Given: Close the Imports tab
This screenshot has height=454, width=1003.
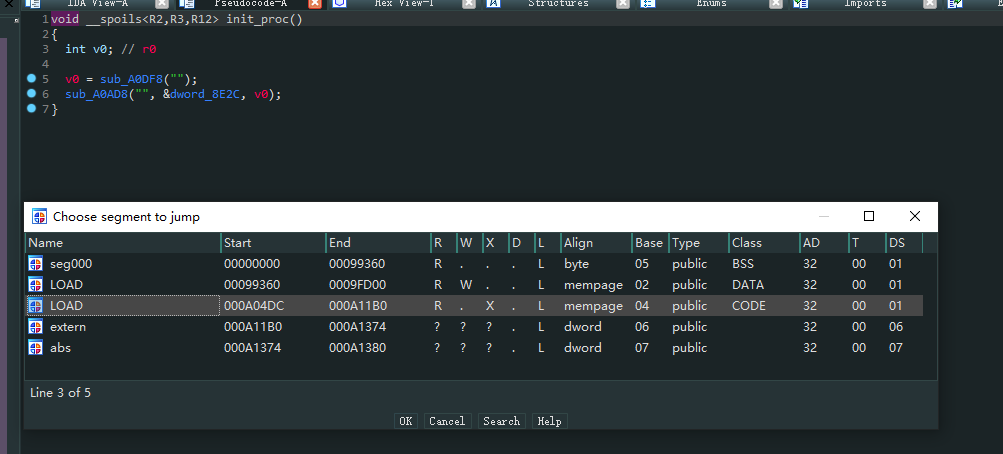Looking at the screenshot, I should pos(929,3).
